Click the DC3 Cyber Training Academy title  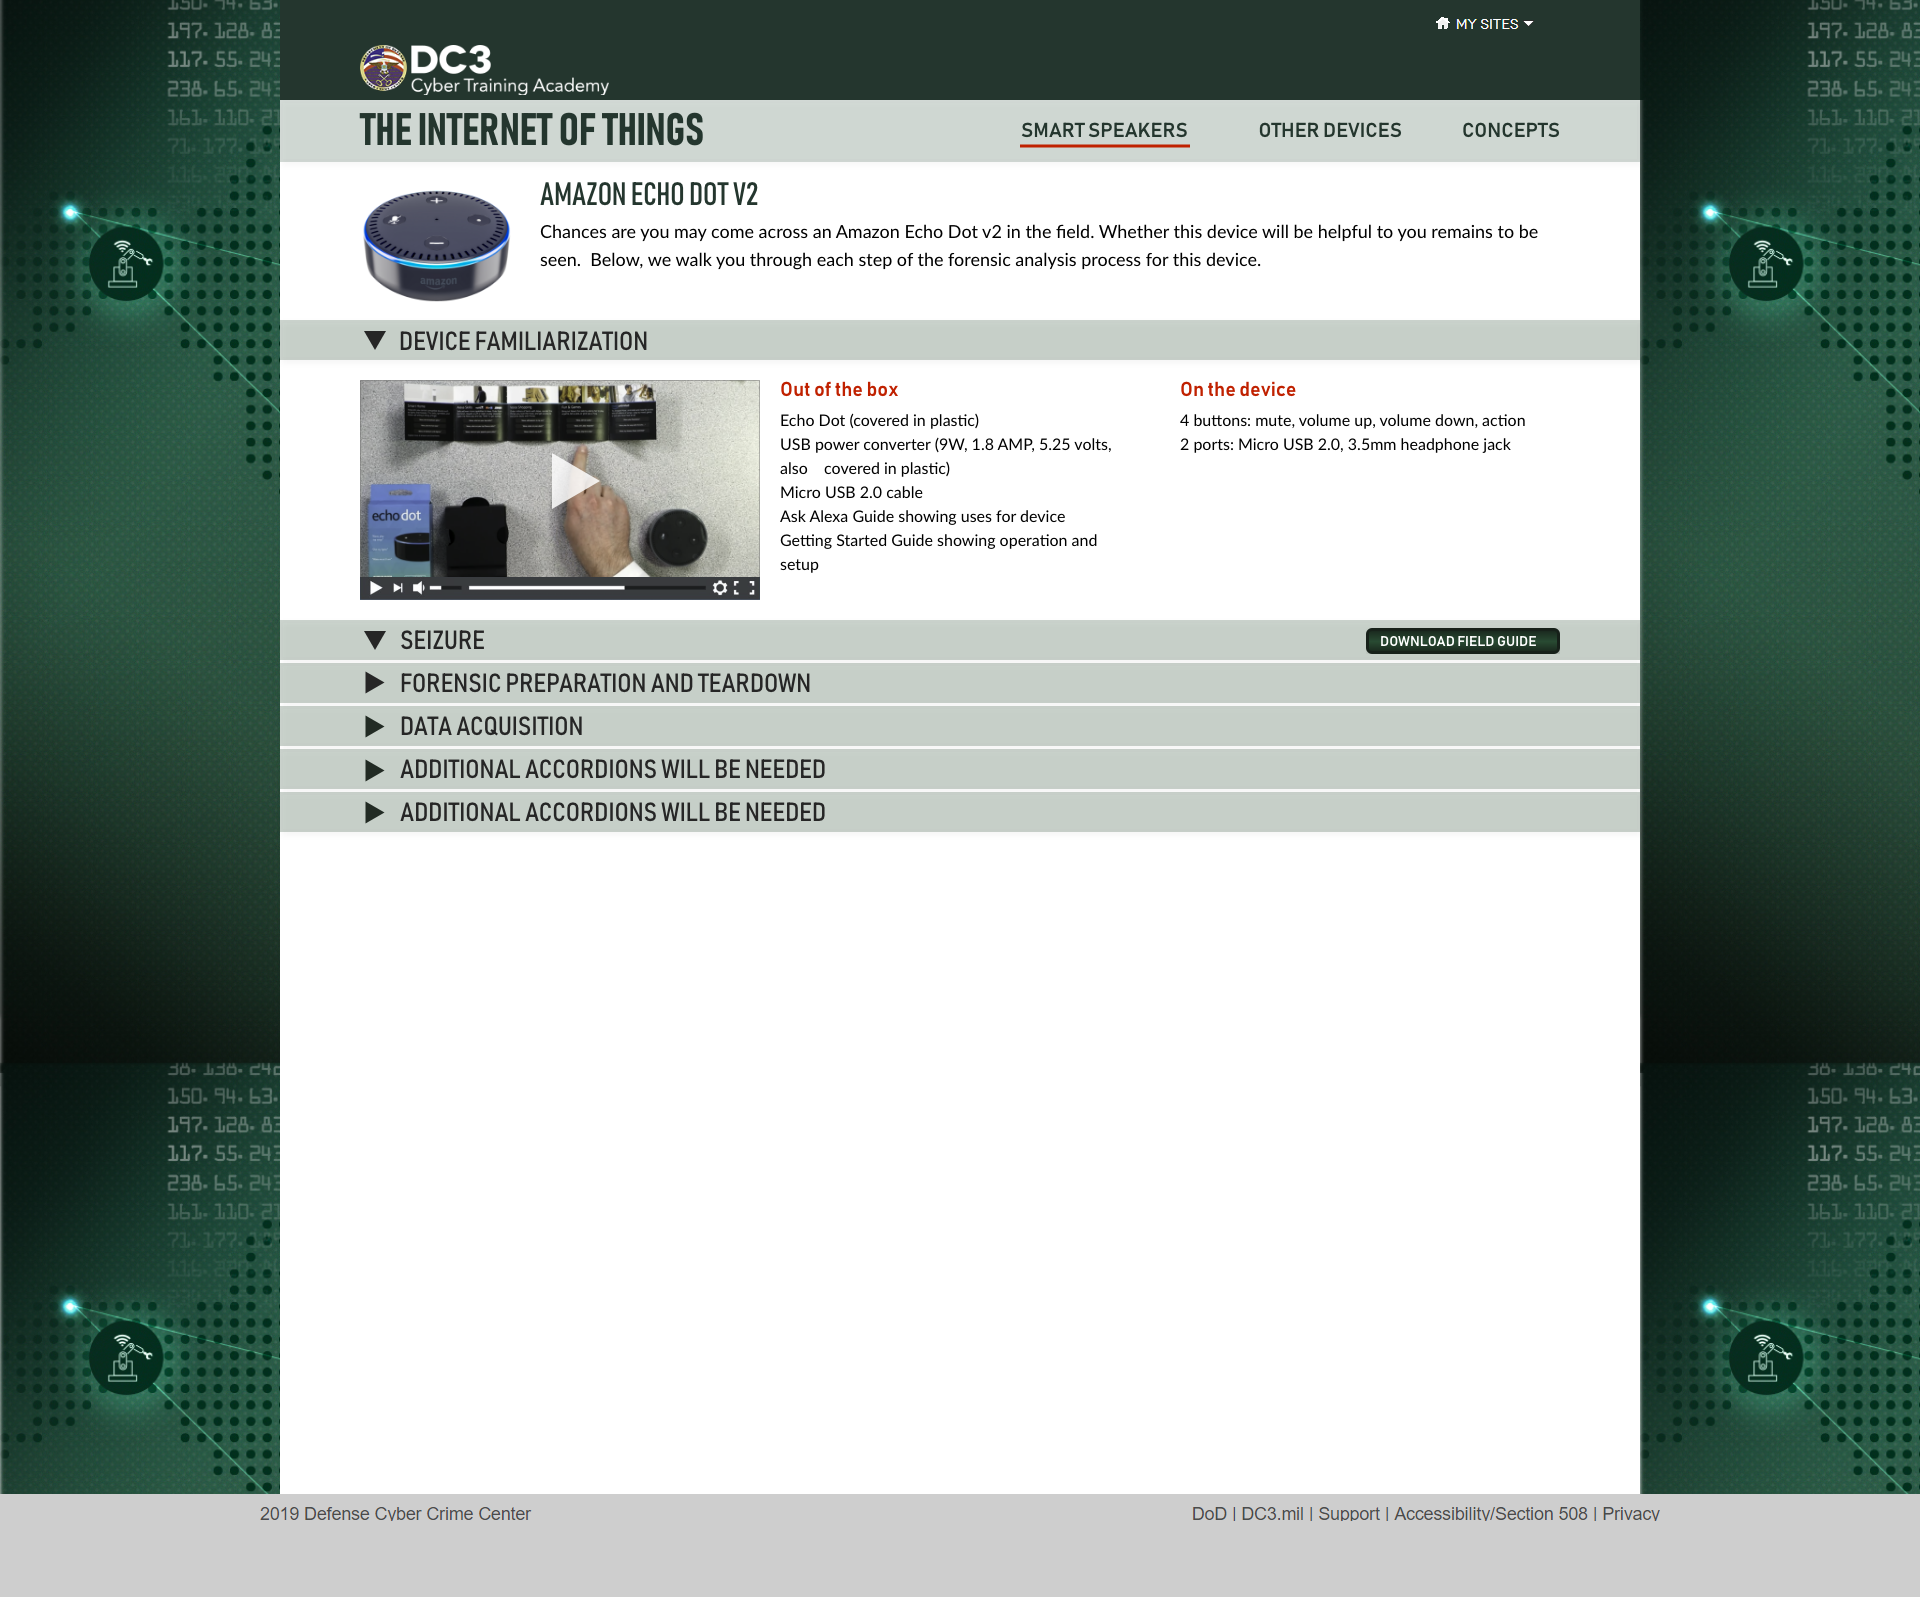508,70
